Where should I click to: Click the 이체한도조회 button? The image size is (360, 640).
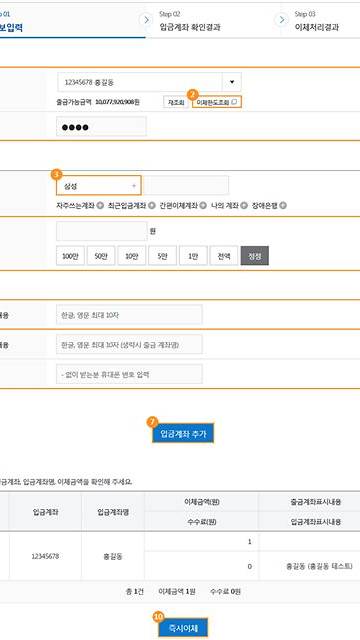pos(217,102)
